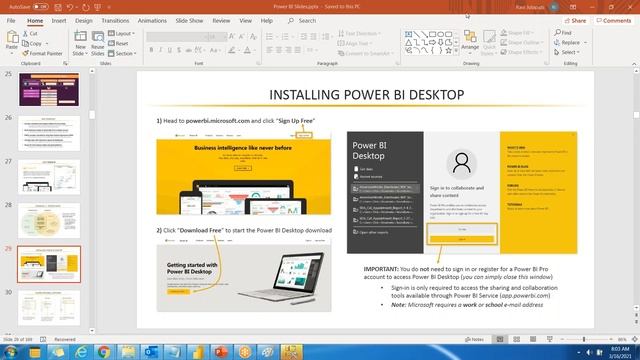Pick the right arrow shape in gallery
The image size is (640, 360).
432,42
